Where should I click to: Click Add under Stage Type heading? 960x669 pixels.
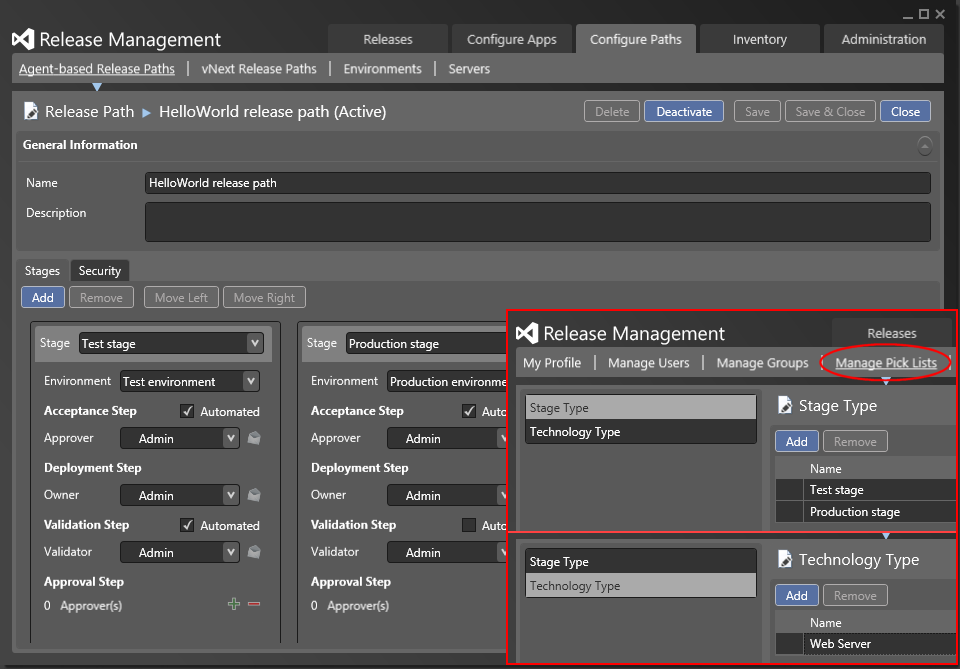(797, 441)
